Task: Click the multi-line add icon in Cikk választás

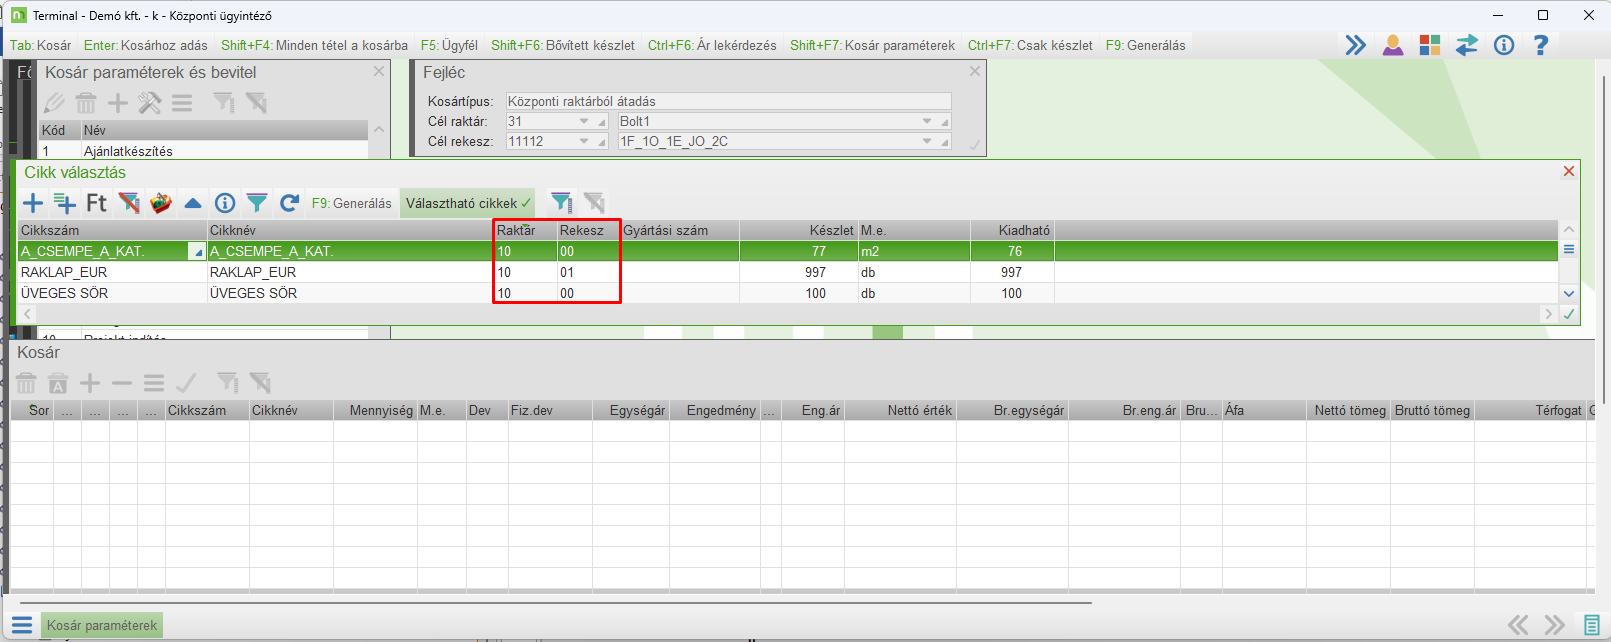Action: pos(65,203)
